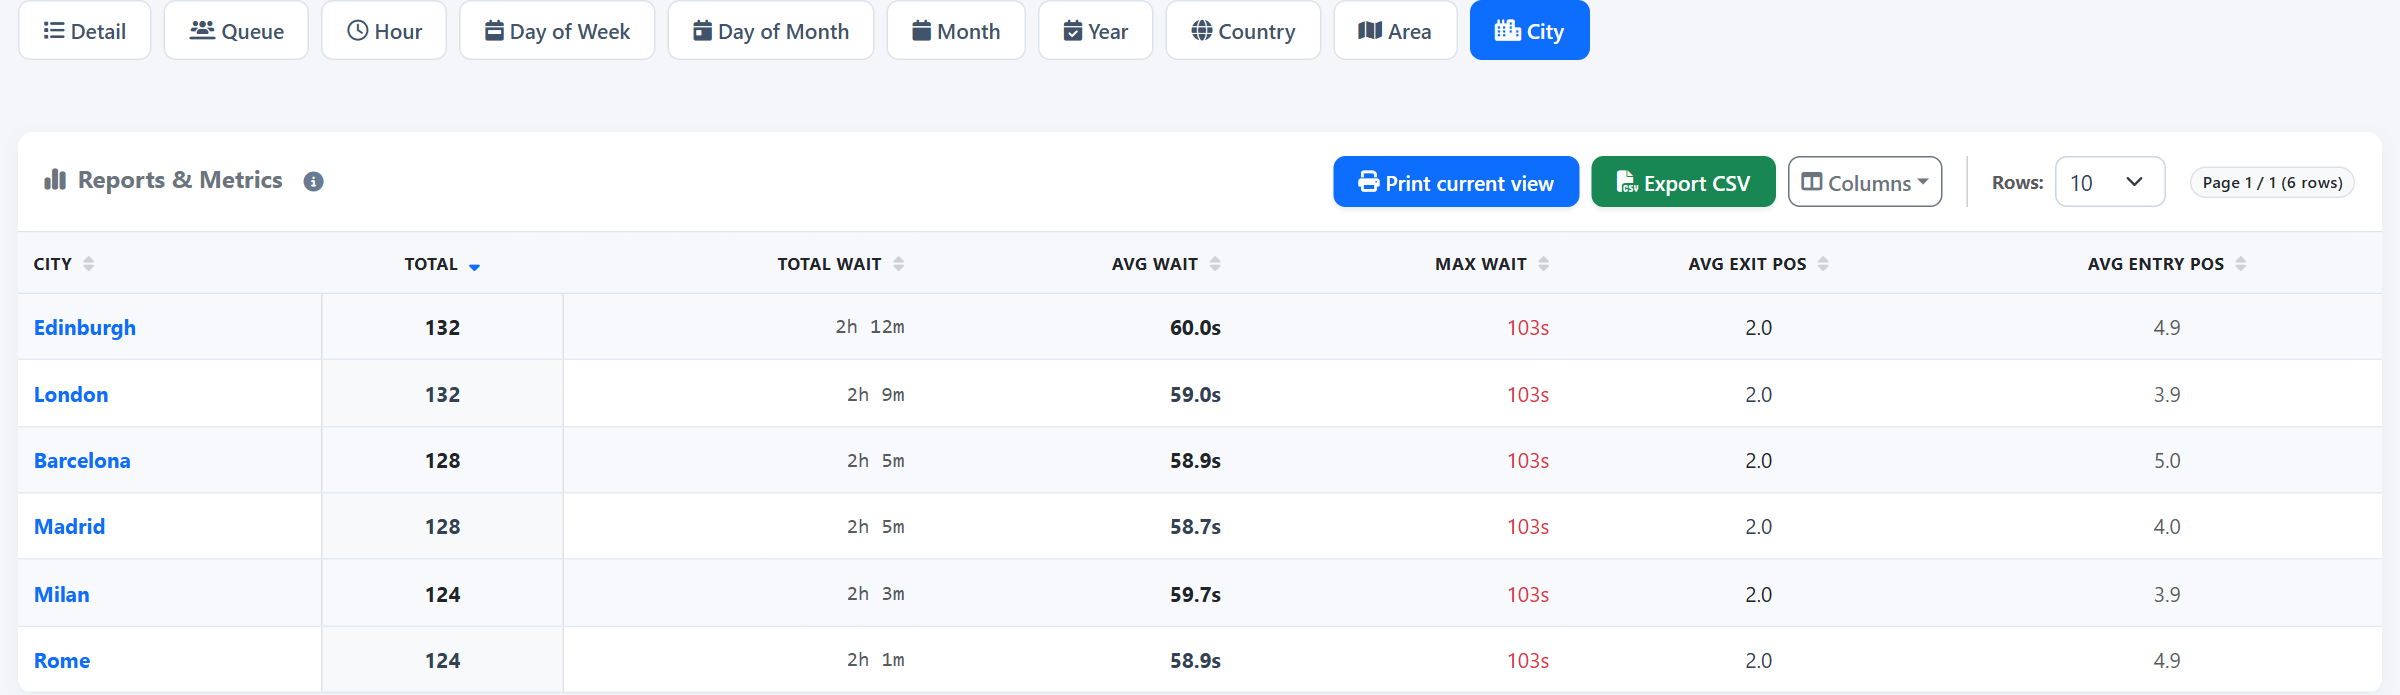Open the Madrid city link
2400x695 pixels.
tap(69, 527)
